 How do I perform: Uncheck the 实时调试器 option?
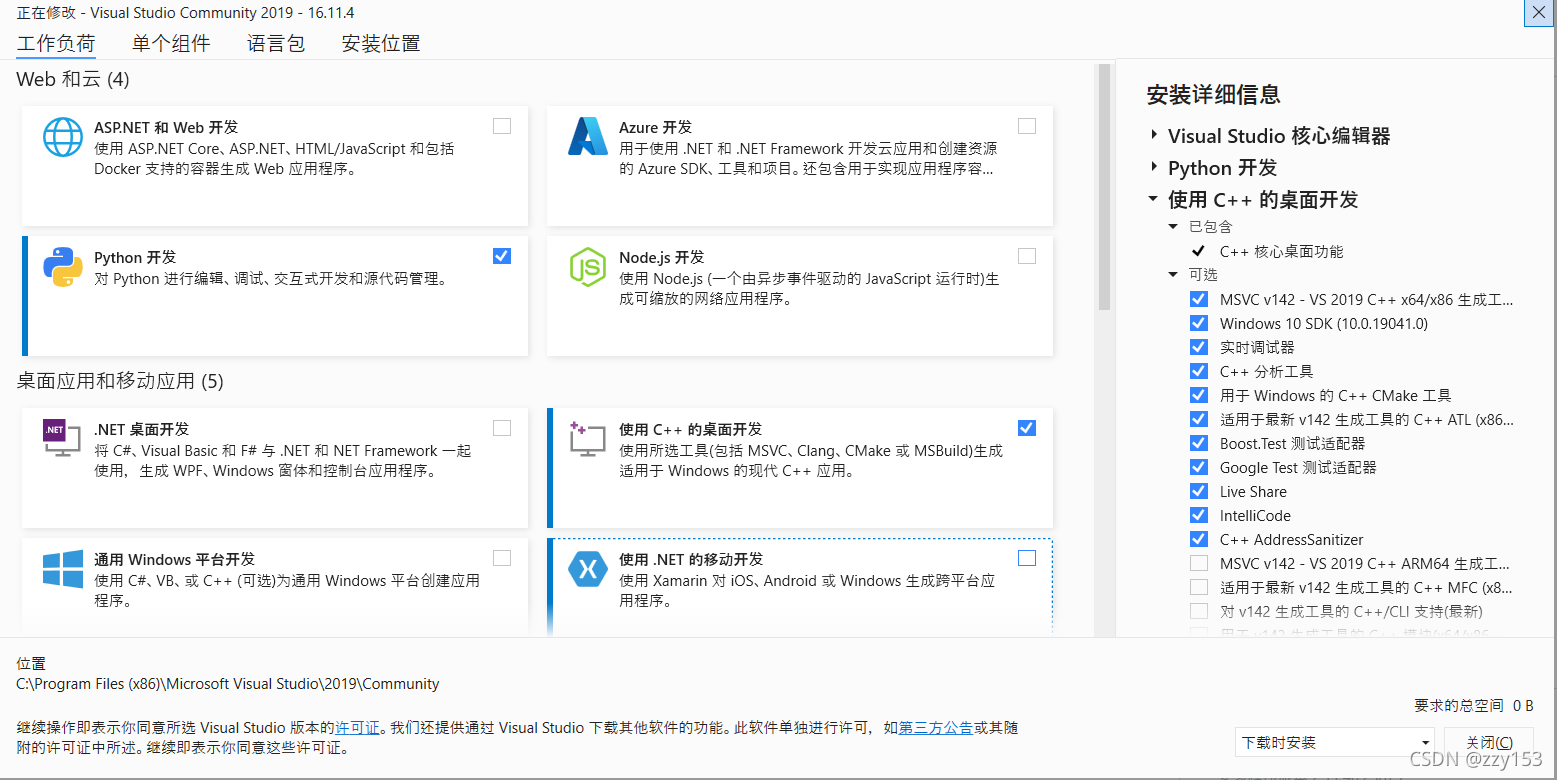(x=1199, y=347)
